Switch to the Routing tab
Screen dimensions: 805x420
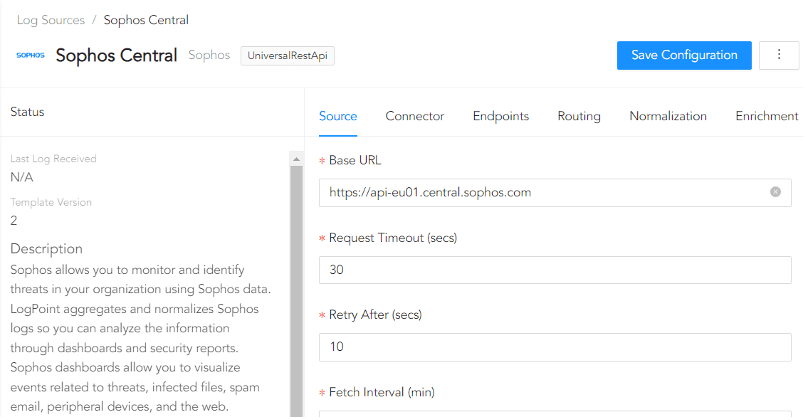point(579,116)
